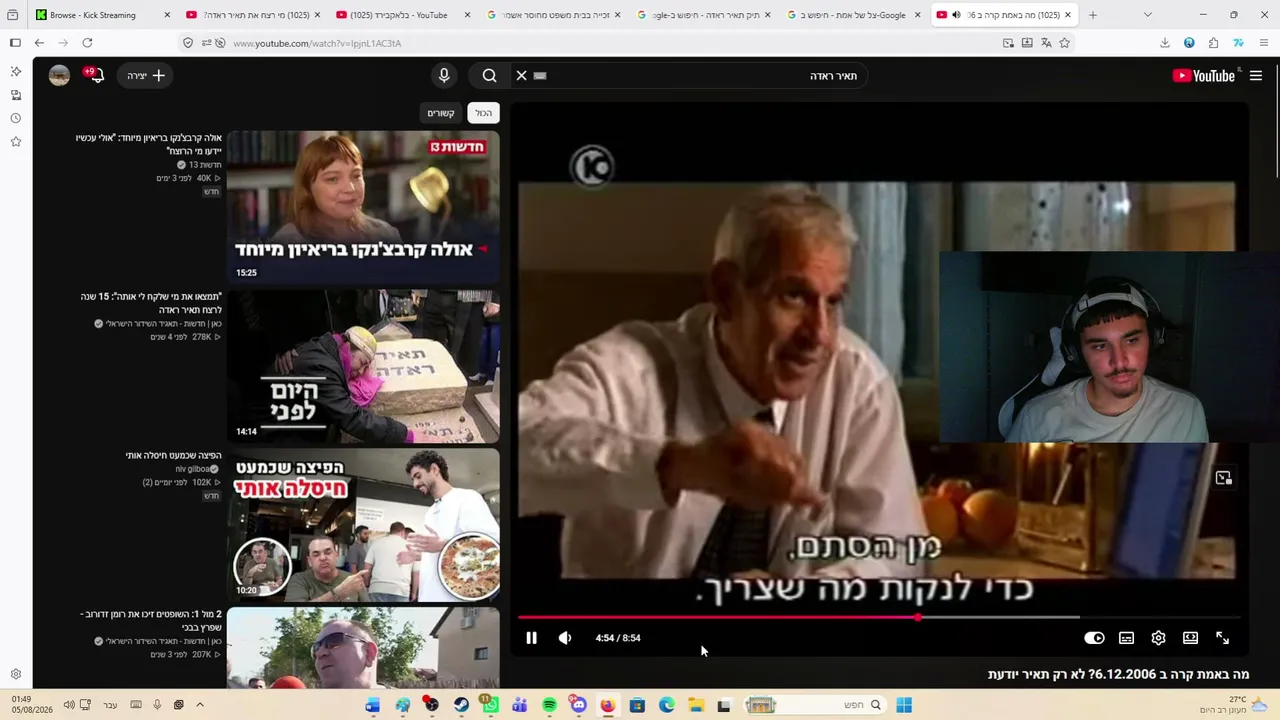Screen dimensions: 1280x720
Task: Open the browser downloads arrow
Action: 1165,43
